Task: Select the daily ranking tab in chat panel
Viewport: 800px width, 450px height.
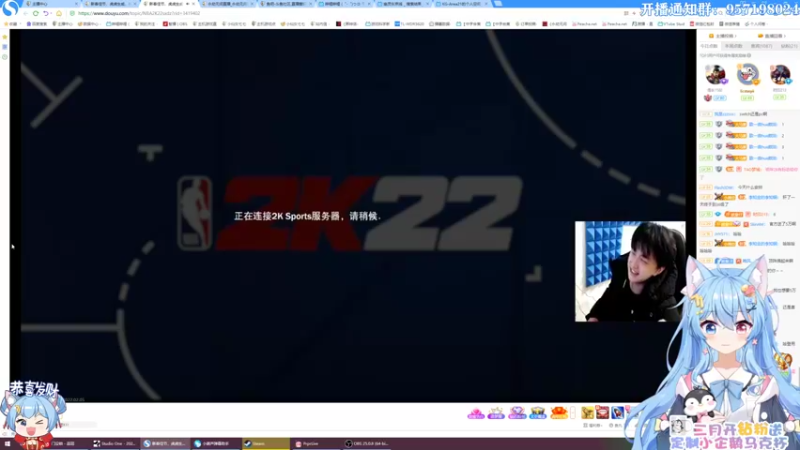Action: click(708, 46)
